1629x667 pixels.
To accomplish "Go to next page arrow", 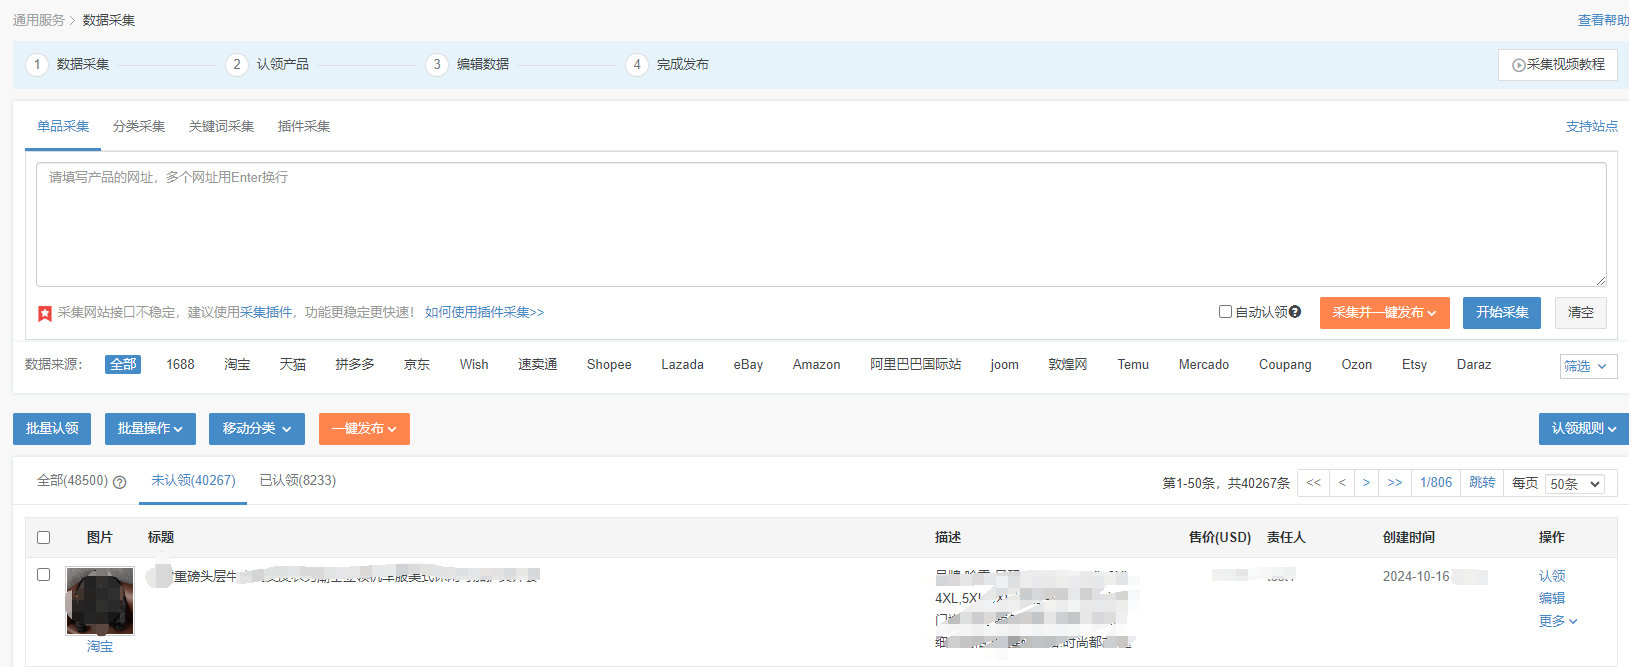I will click(x=1366, y=483).
